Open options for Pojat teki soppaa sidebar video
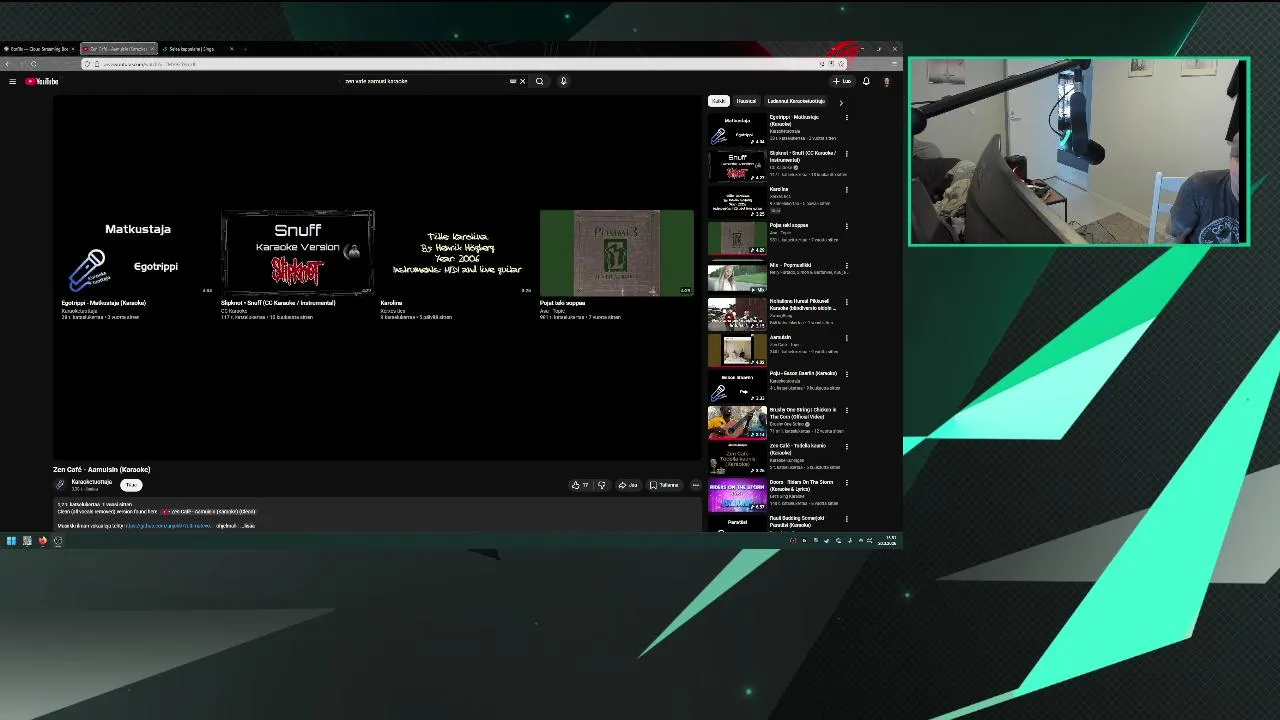The image size is (1280, 720). (846, 226)
